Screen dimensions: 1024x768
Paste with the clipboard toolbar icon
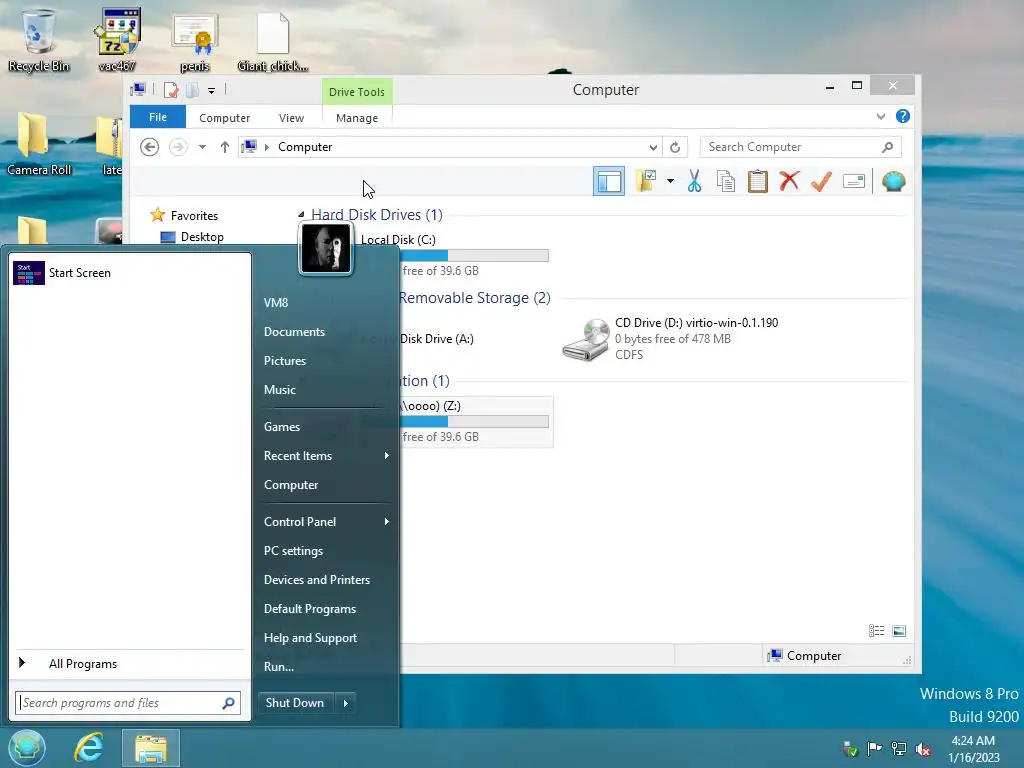point(758,181)
